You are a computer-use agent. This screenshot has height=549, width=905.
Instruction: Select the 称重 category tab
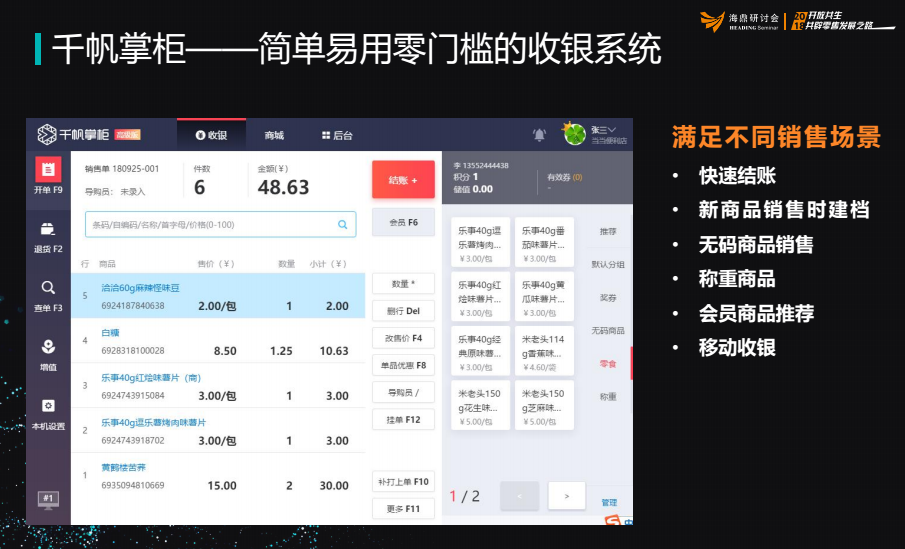click(608, 397)
